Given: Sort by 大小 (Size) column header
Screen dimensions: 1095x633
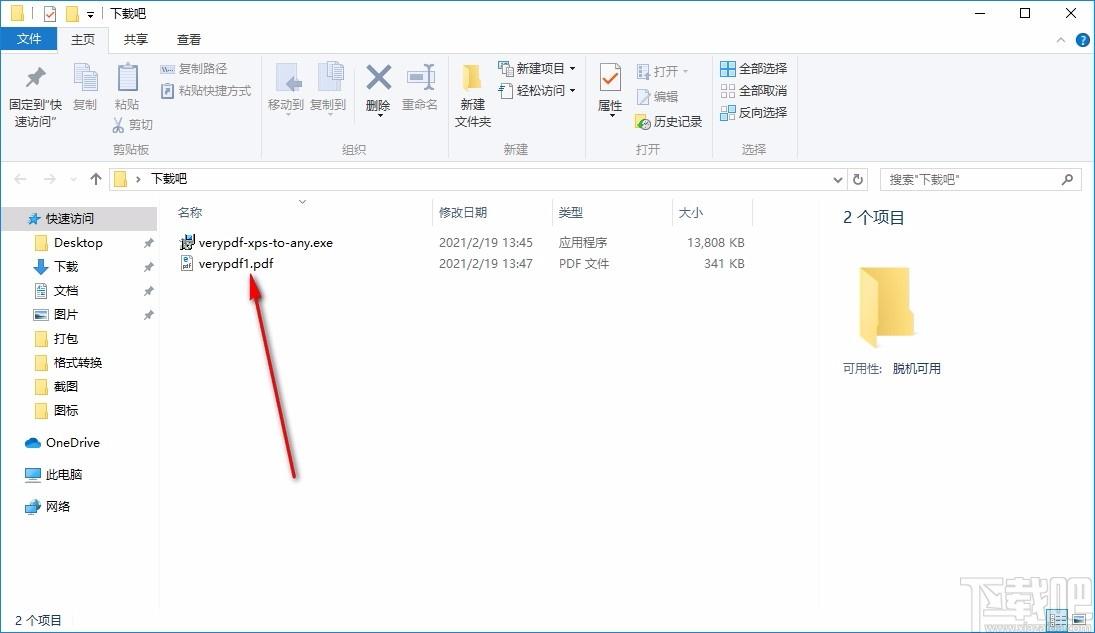Looking at the screenshot, I should [691, 212].
